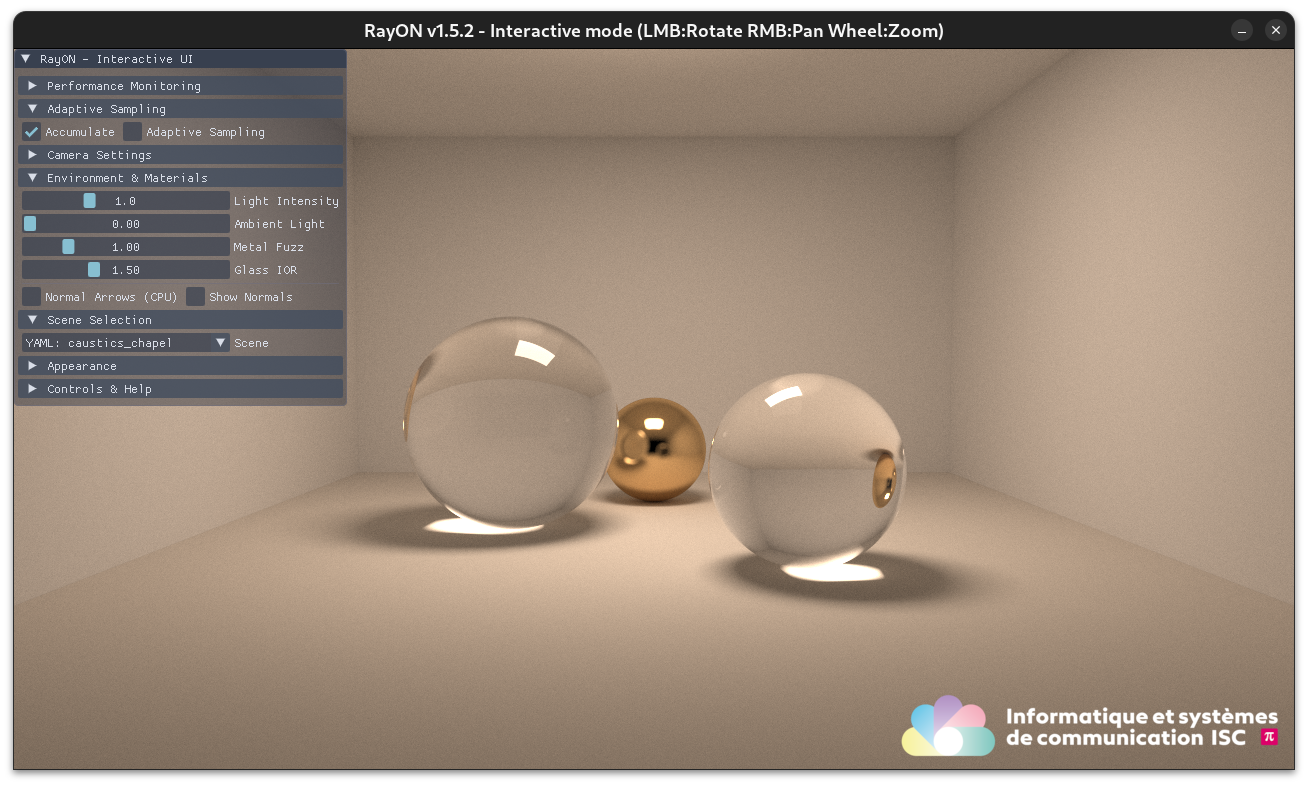Expand the Appearance section
Image resolution: width=1308 pixels, height=786 pixels.
pyautogui.click(x=33, y=366)
